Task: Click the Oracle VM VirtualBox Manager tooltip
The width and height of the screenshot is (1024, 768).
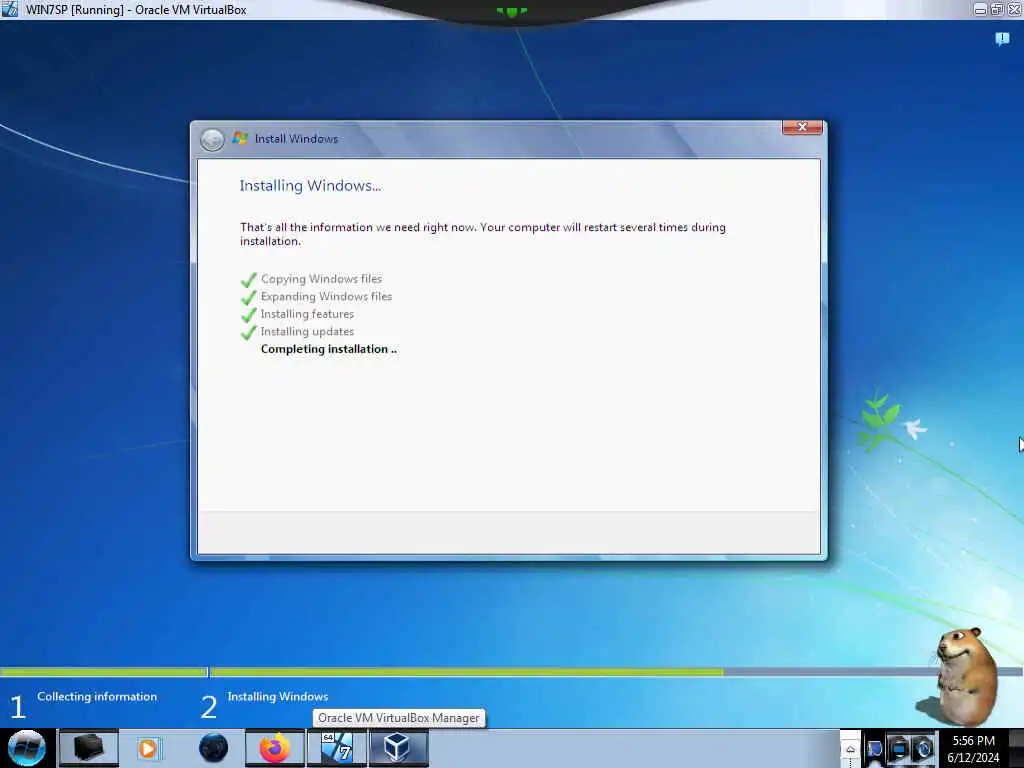Action: (398, 718)
